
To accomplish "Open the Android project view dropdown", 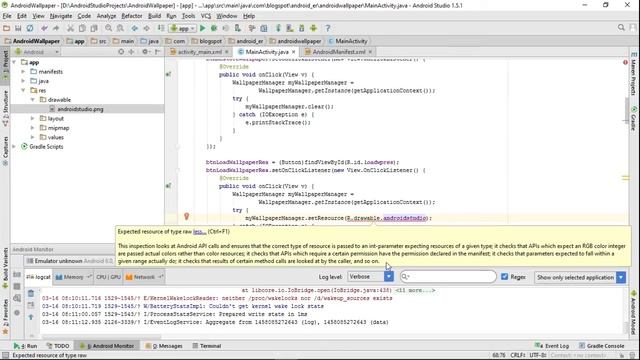I will pos(37,52).
